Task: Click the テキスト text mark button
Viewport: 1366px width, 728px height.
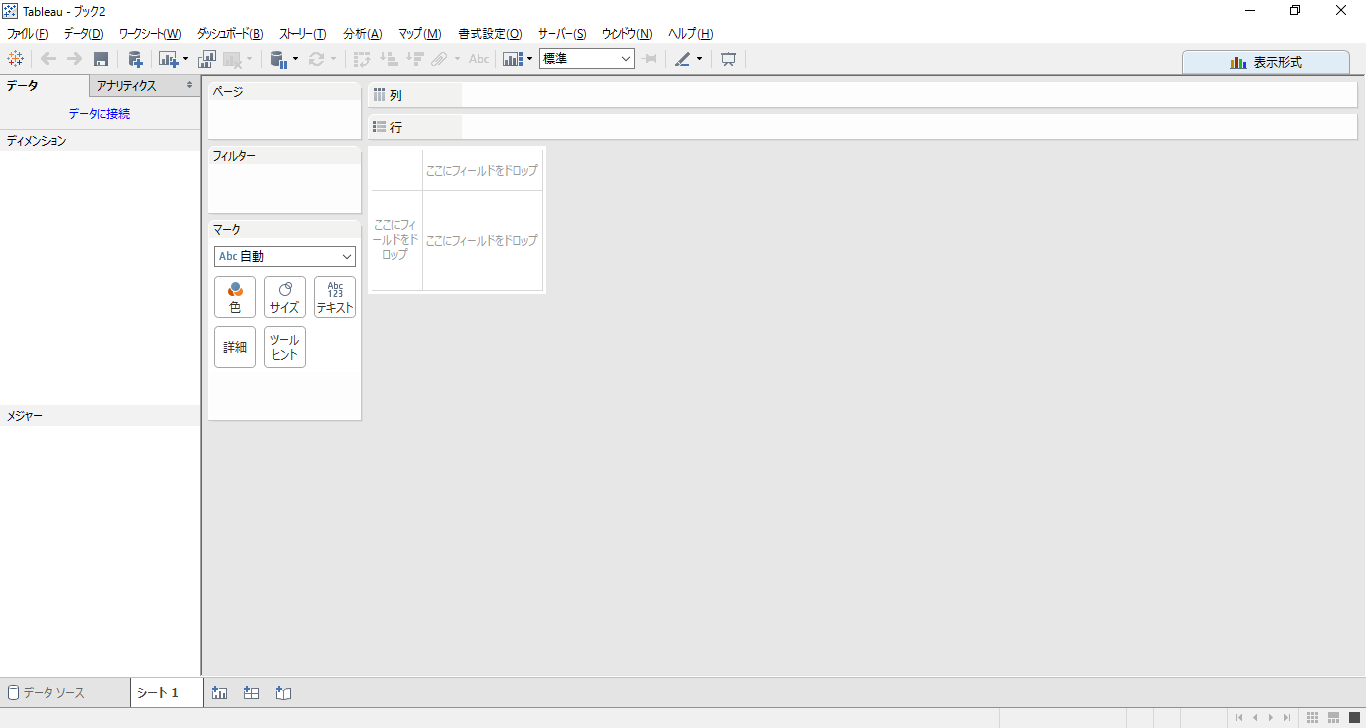Action: pos(335,297)
